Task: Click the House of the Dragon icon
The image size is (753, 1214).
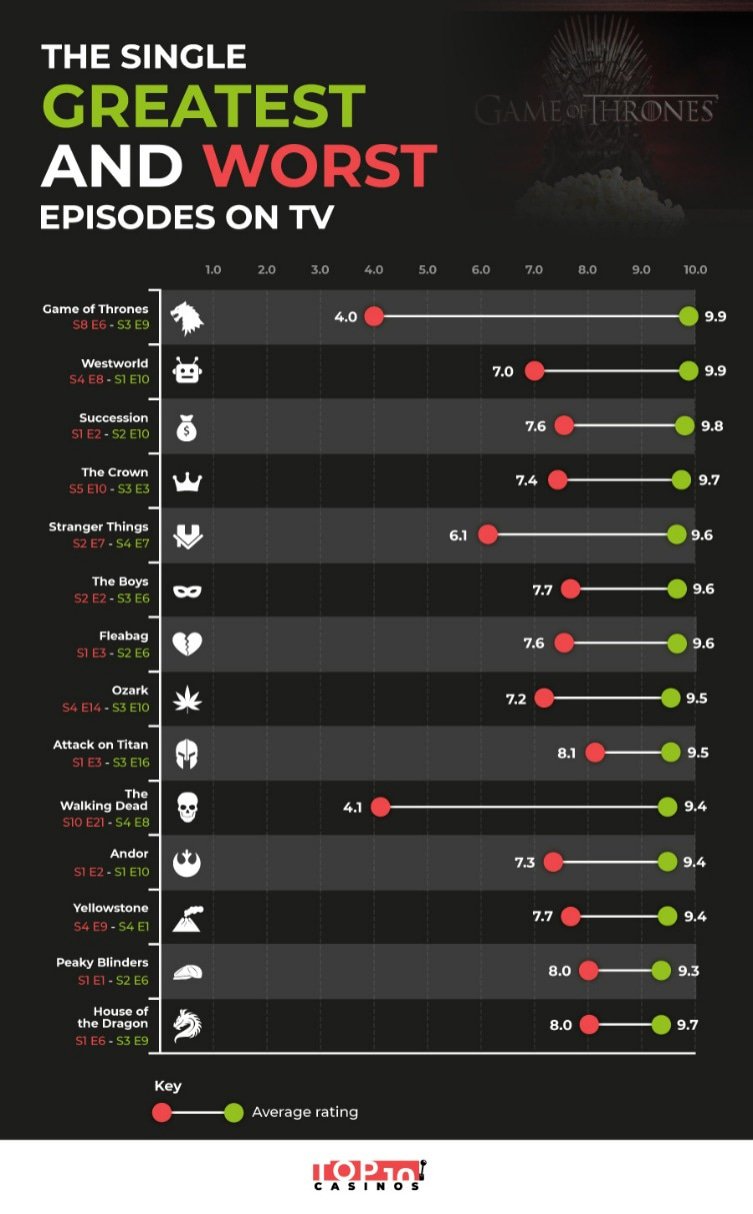Action: point(187,1025)
